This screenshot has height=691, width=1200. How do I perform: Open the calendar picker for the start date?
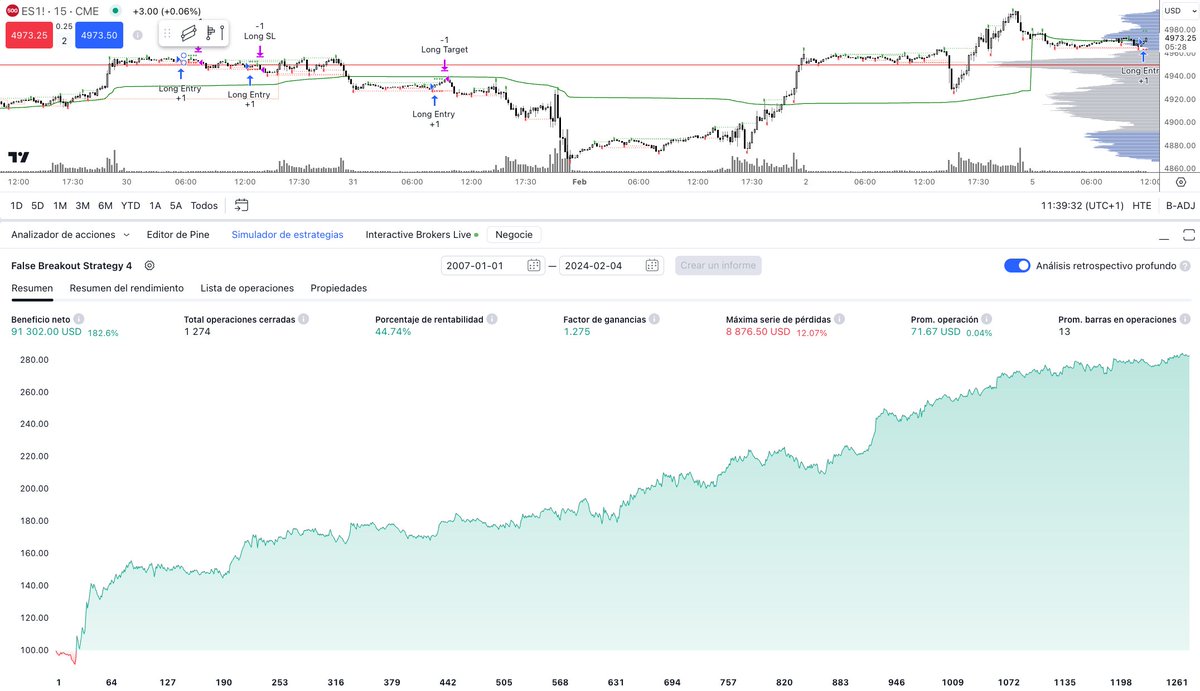pos(531,265)
